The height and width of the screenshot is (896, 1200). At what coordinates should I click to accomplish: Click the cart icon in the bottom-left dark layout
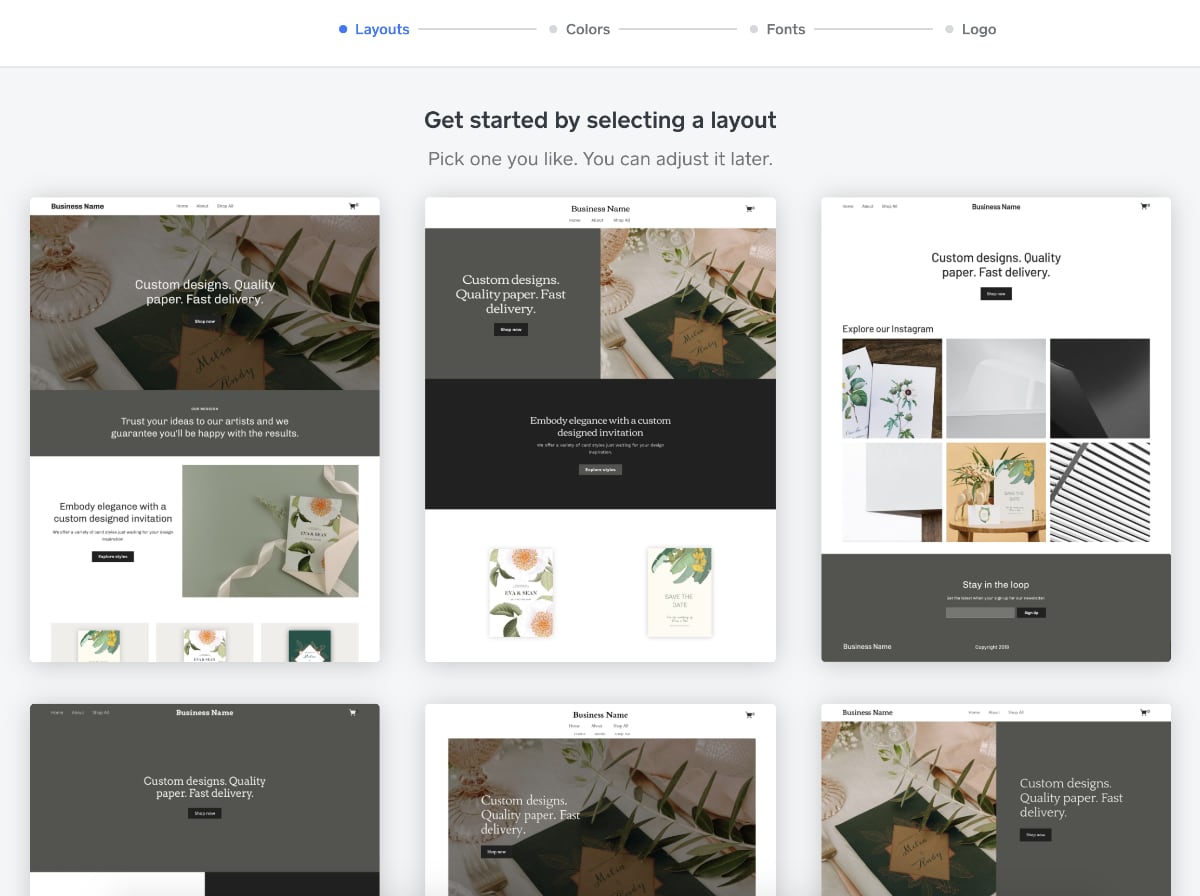(352, 713)
